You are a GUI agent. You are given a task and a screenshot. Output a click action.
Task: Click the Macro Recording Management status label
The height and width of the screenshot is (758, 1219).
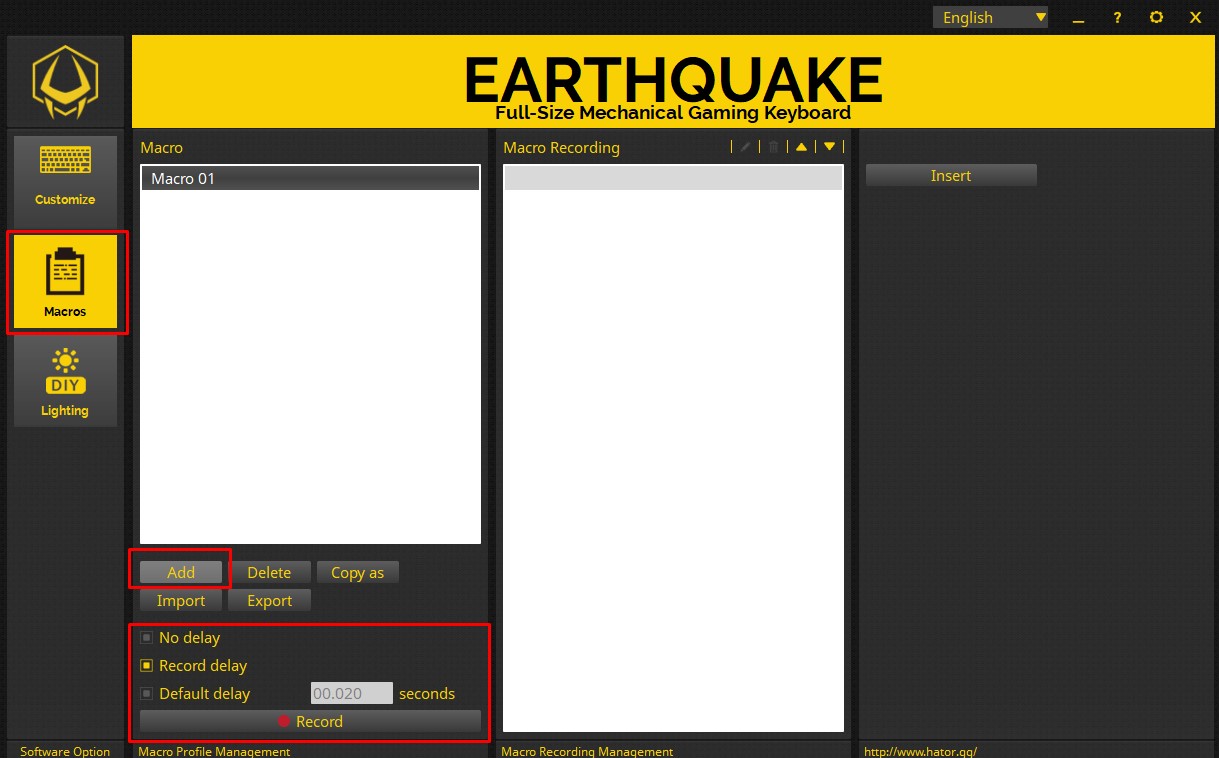pos(587,751)
